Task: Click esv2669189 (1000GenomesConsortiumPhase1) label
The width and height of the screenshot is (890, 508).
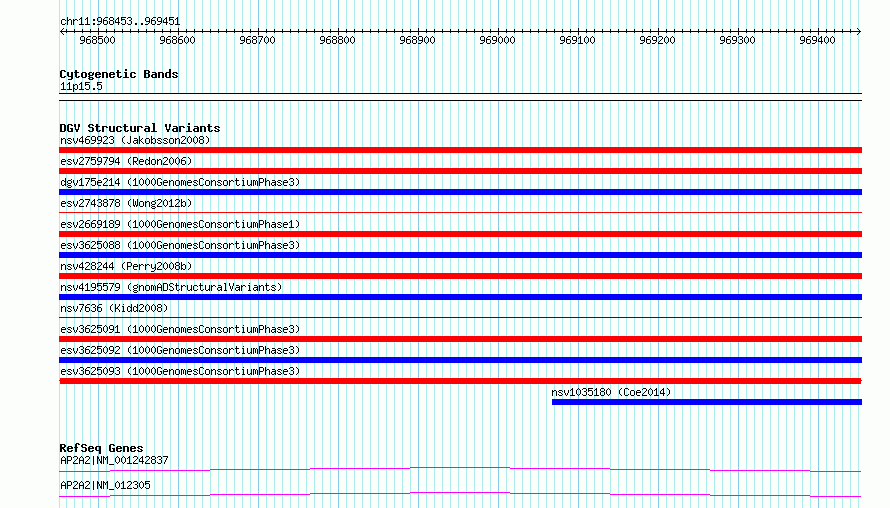Action: (180, 224)
